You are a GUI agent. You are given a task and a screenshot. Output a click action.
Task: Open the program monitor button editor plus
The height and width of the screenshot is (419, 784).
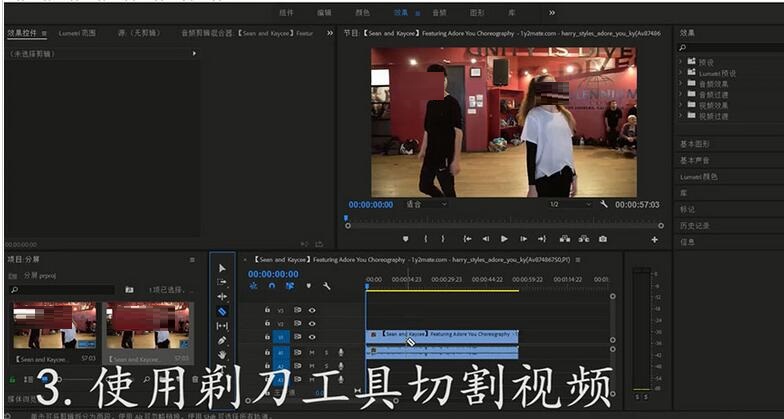click(655, 240)
